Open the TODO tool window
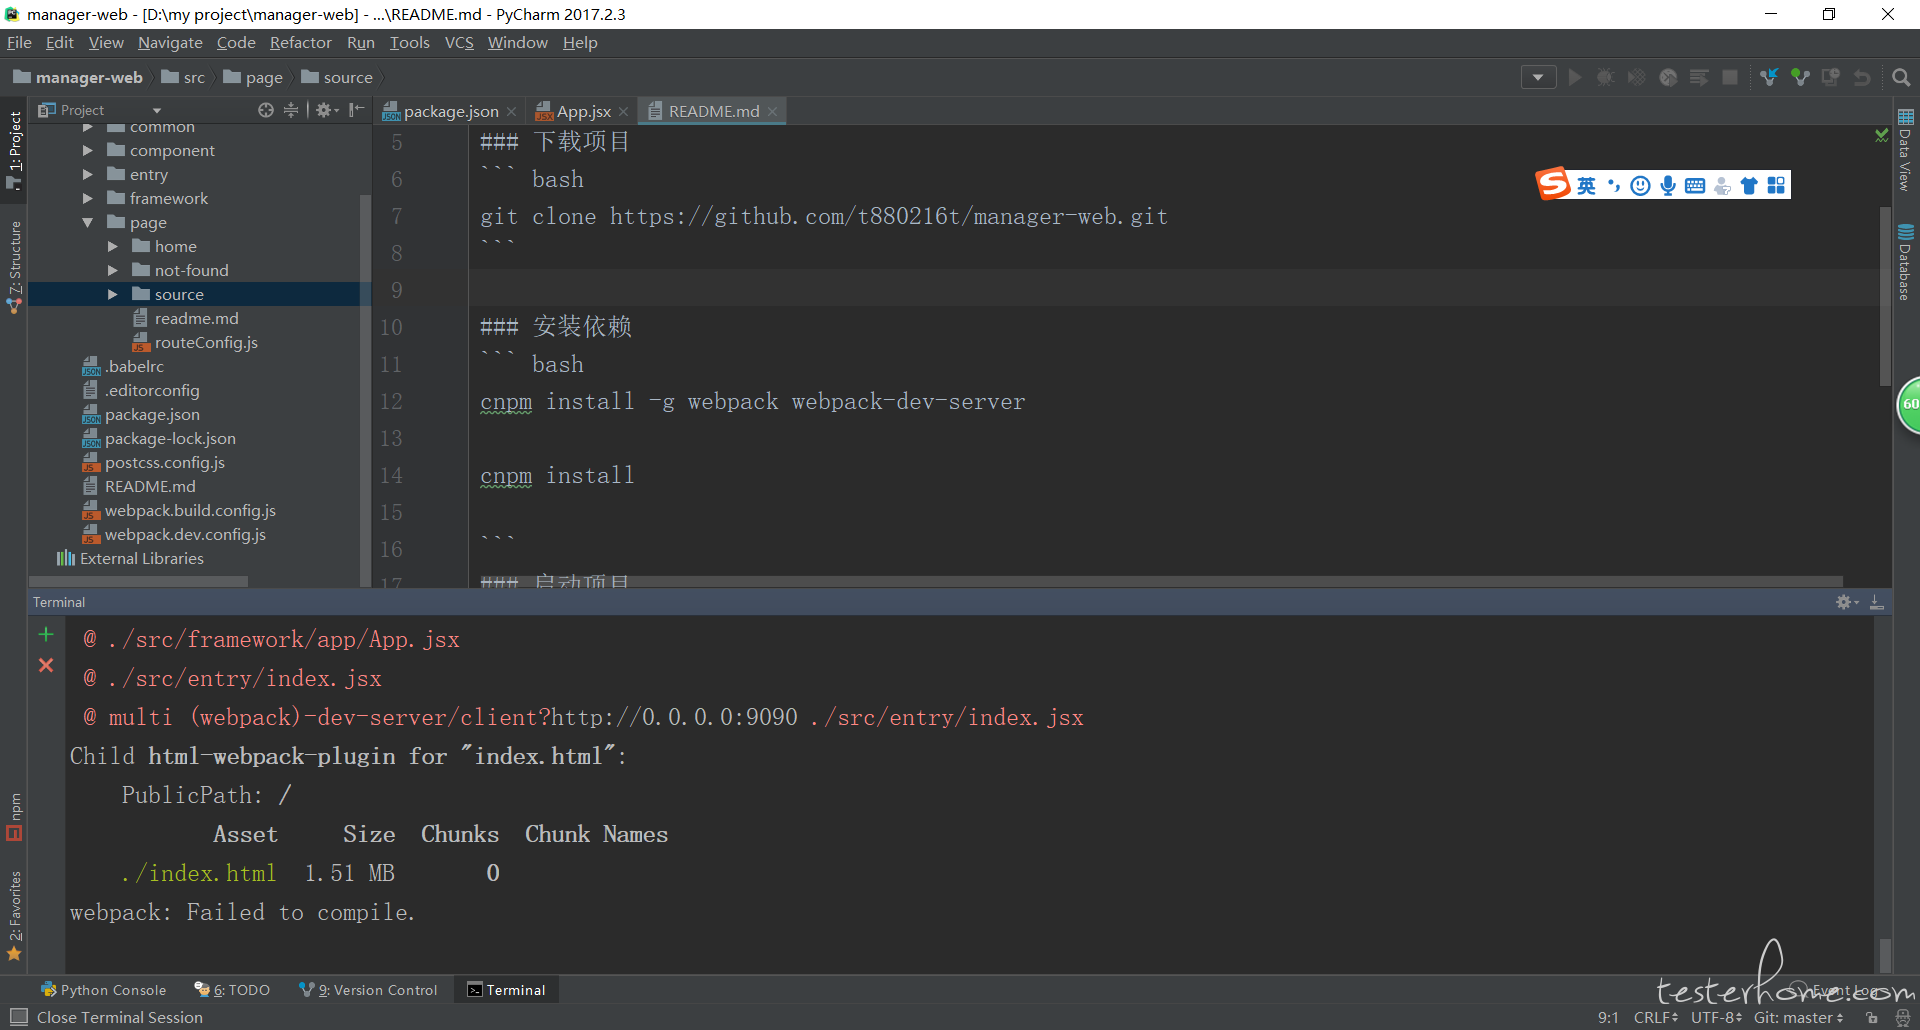The width and height of the screenshot is (1920, 1030). tap(232, 990)
